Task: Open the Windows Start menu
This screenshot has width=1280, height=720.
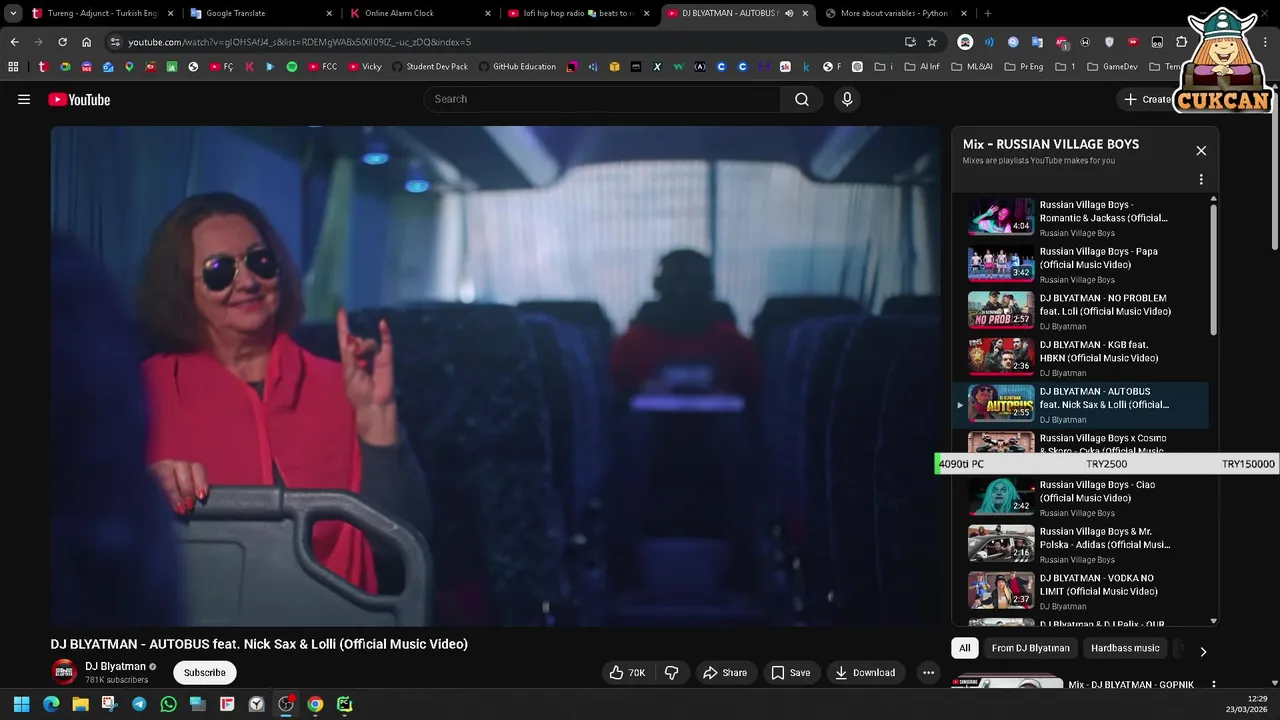Action: coord(21,704)
